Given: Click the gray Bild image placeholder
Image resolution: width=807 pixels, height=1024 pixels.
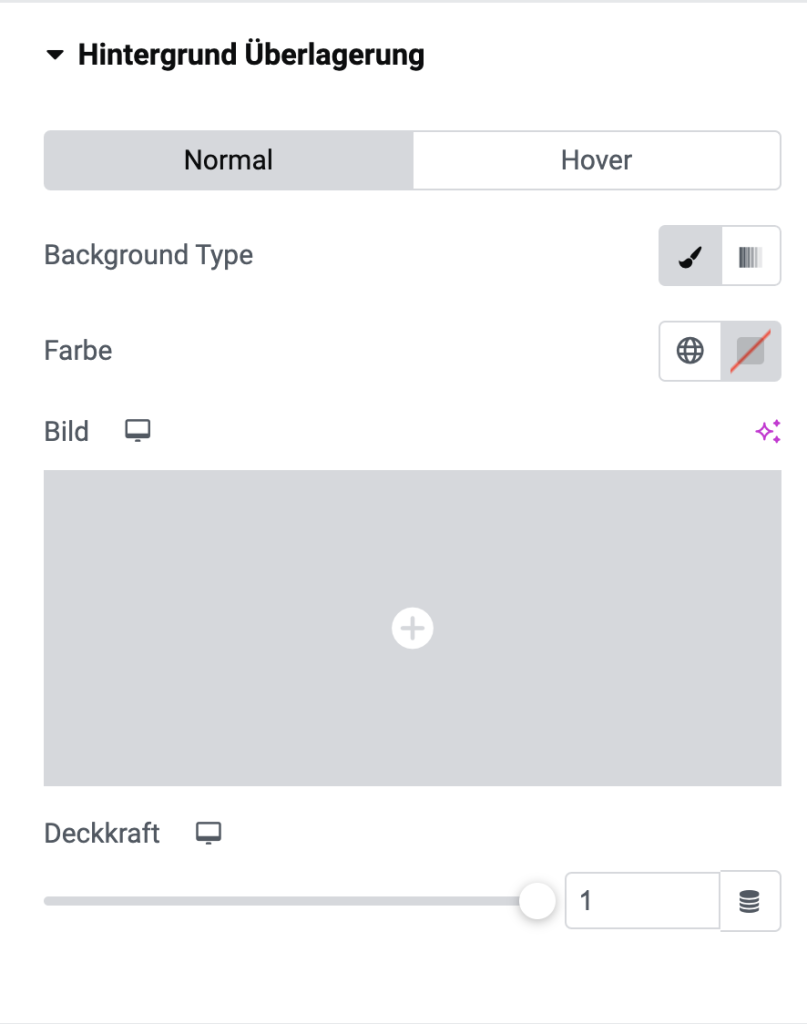Looking at the screenshot, I should [412, 628].
